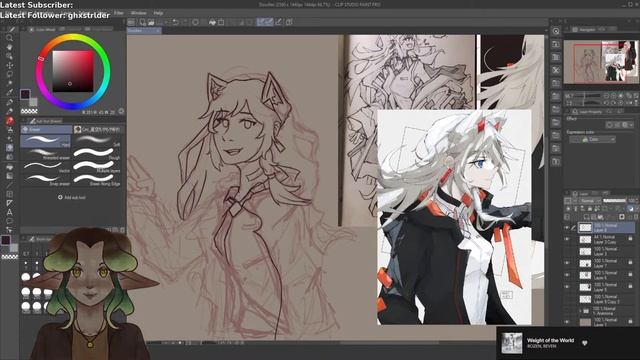Click the Redo arrow in command bar
The image size is (640, 360).
[184, 22]
